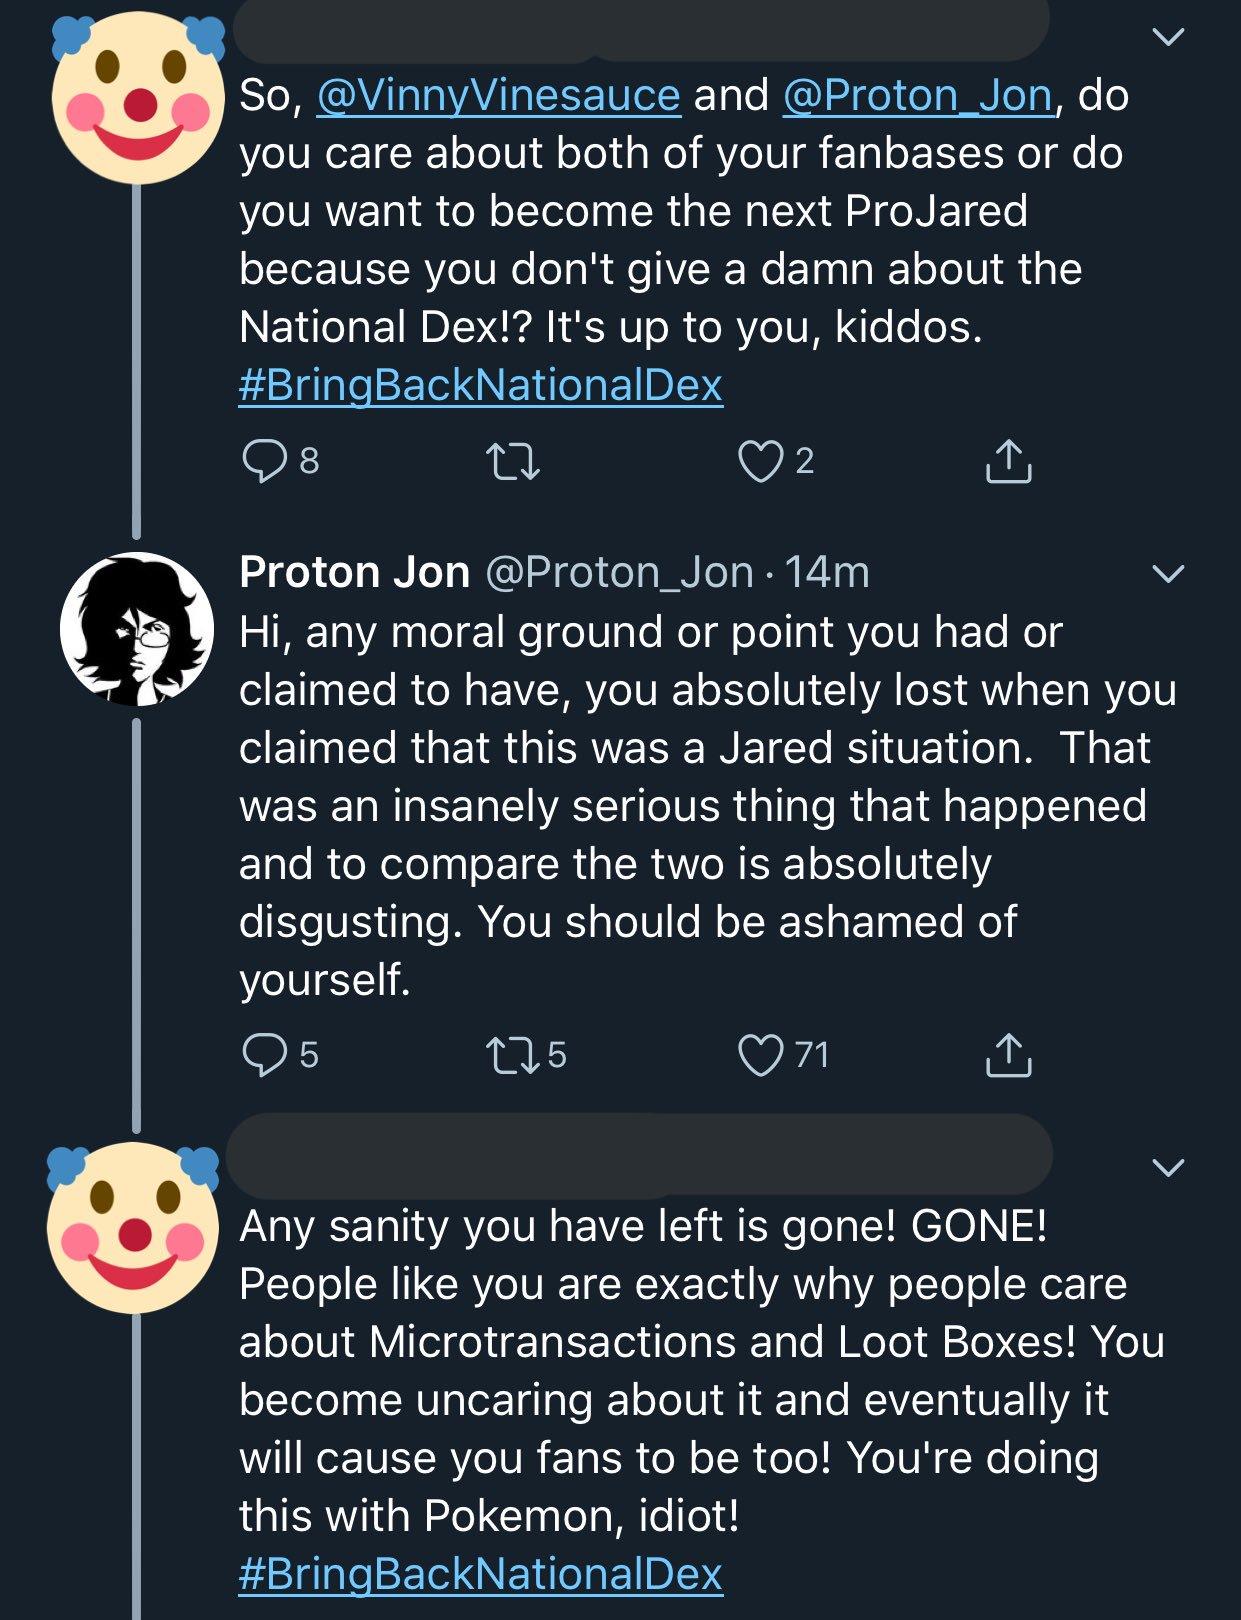The width and height of the screenshot is (1241, 1620).
Task: Open #BringBackNationalDex hashtag in the first tweet
Action: (x=480, y=386)
